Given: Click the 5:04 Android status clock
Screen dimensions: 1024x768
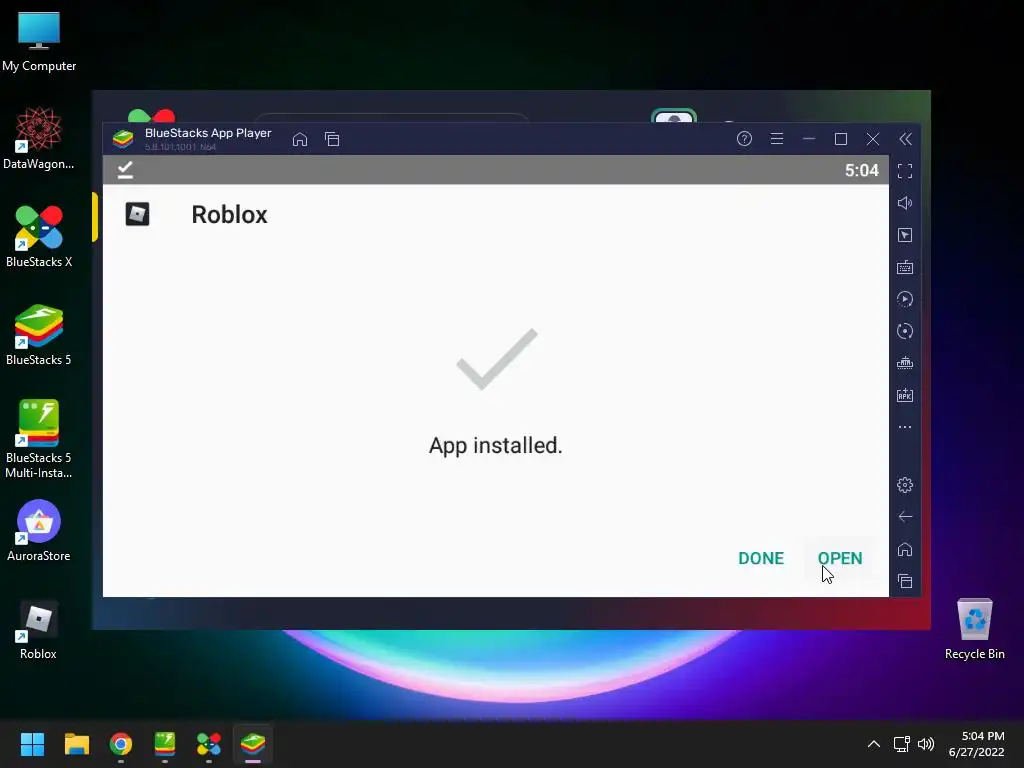Looking at the screenshot, I should coord(861,170).
